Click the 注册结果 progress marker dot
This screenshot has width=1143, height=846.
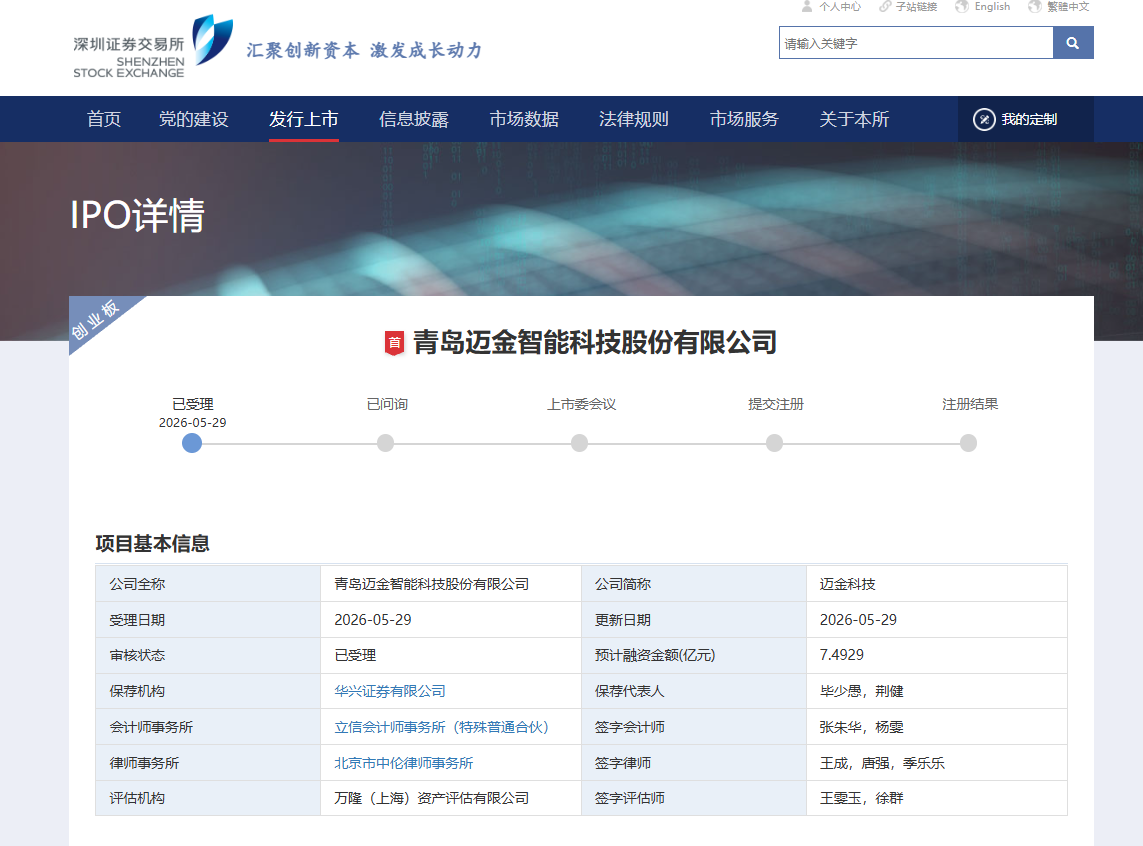point(968,443)
